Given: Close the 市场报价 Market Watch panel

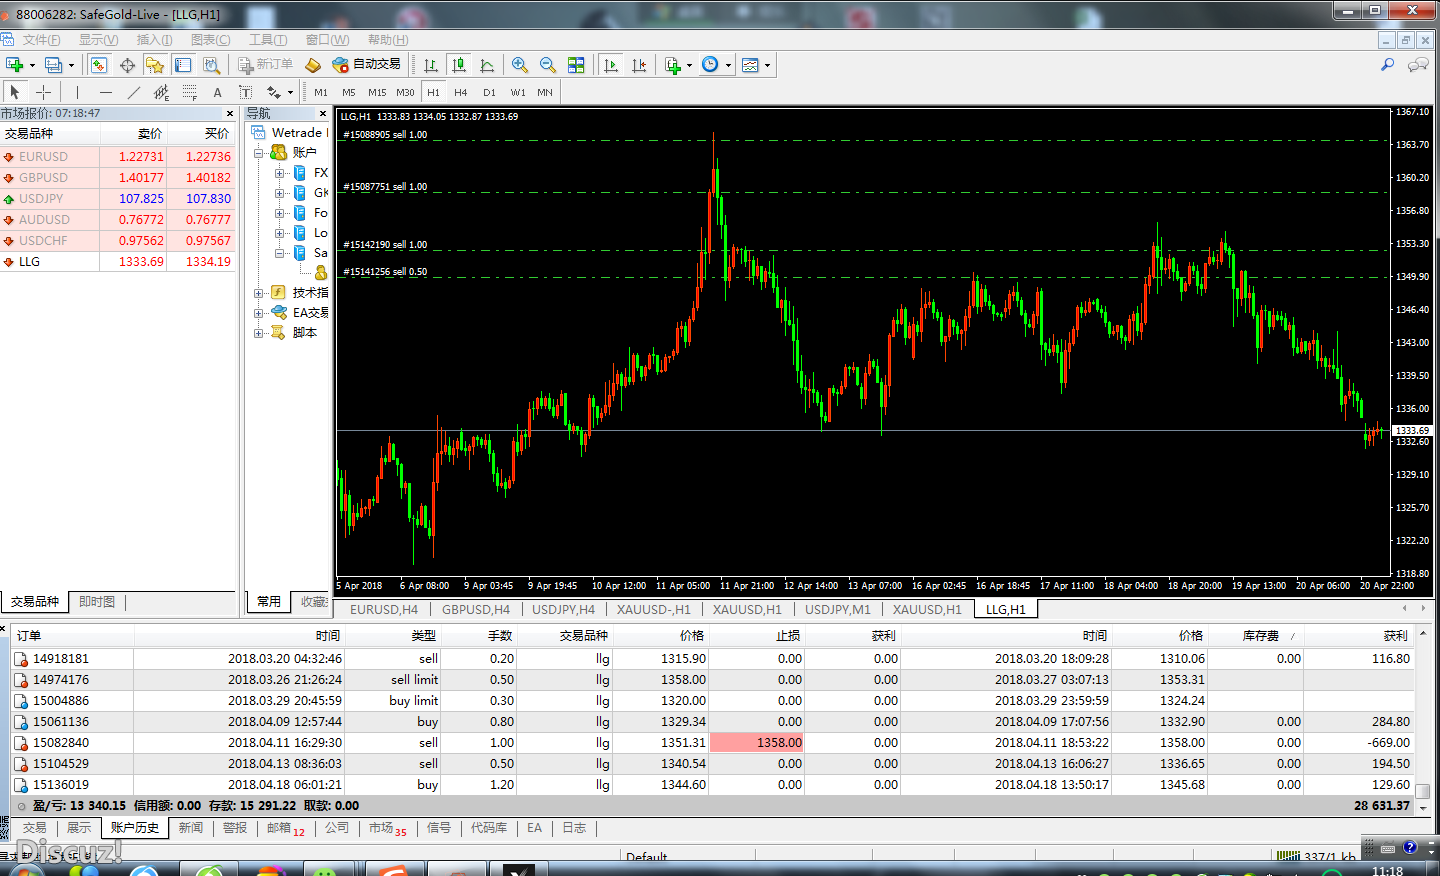Looking at the screenshot, I should 230,114.
